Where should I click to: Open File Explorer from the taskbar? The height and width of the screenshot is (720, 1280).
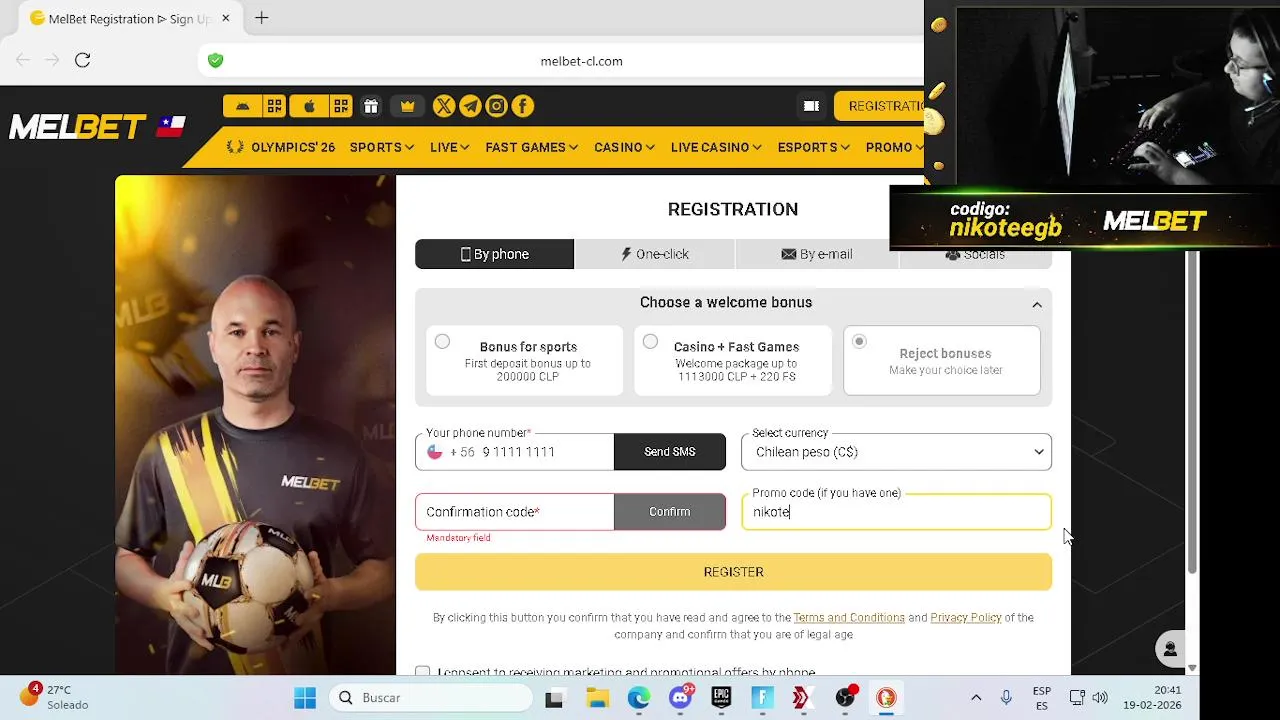[597, 698]
